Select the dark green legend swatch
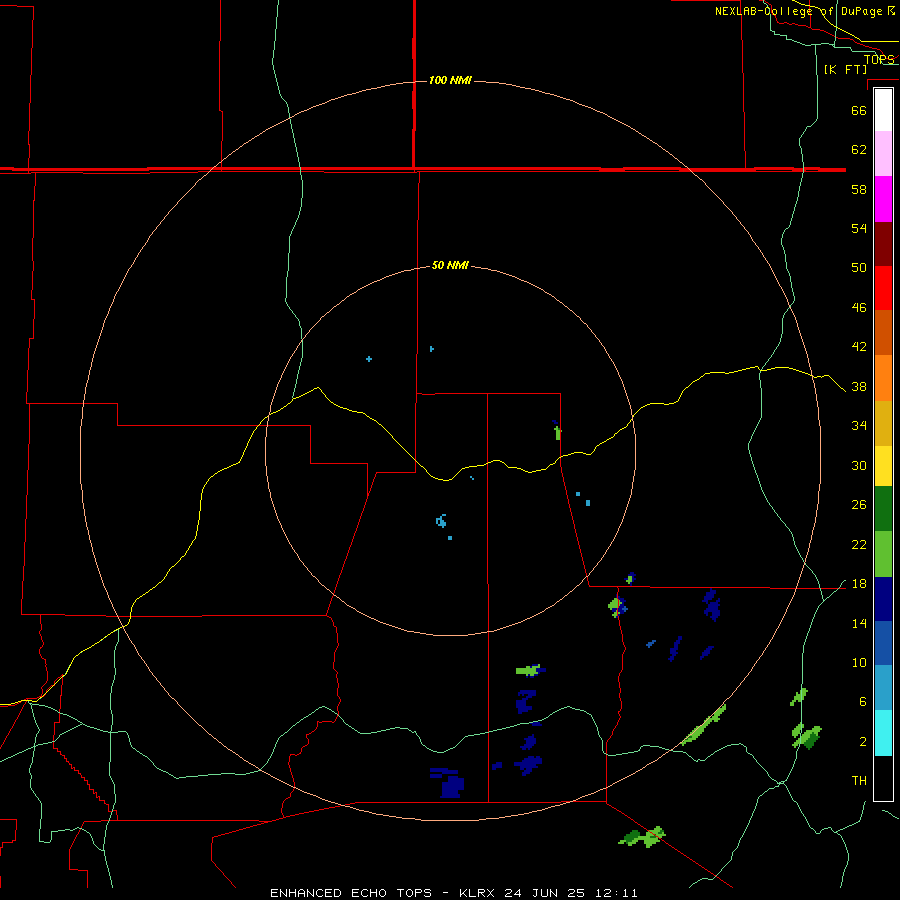The width and height of the screenshot is (900, 900). tap(883, 509)
